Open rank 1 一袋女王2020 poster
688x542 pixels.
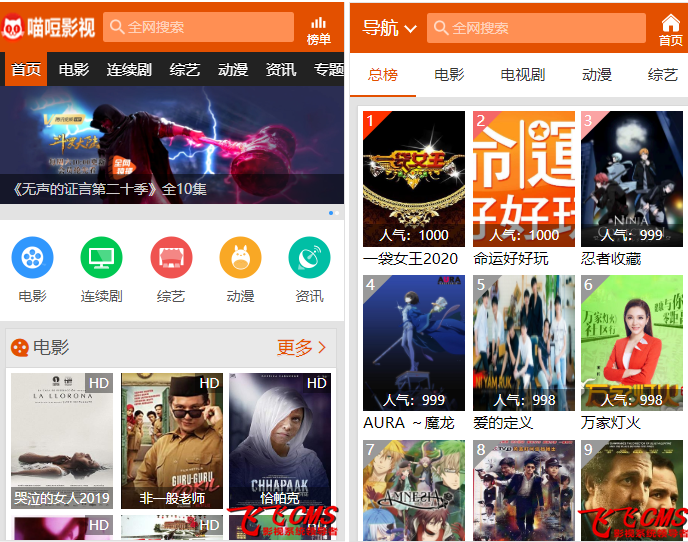(x=414, y=179)
